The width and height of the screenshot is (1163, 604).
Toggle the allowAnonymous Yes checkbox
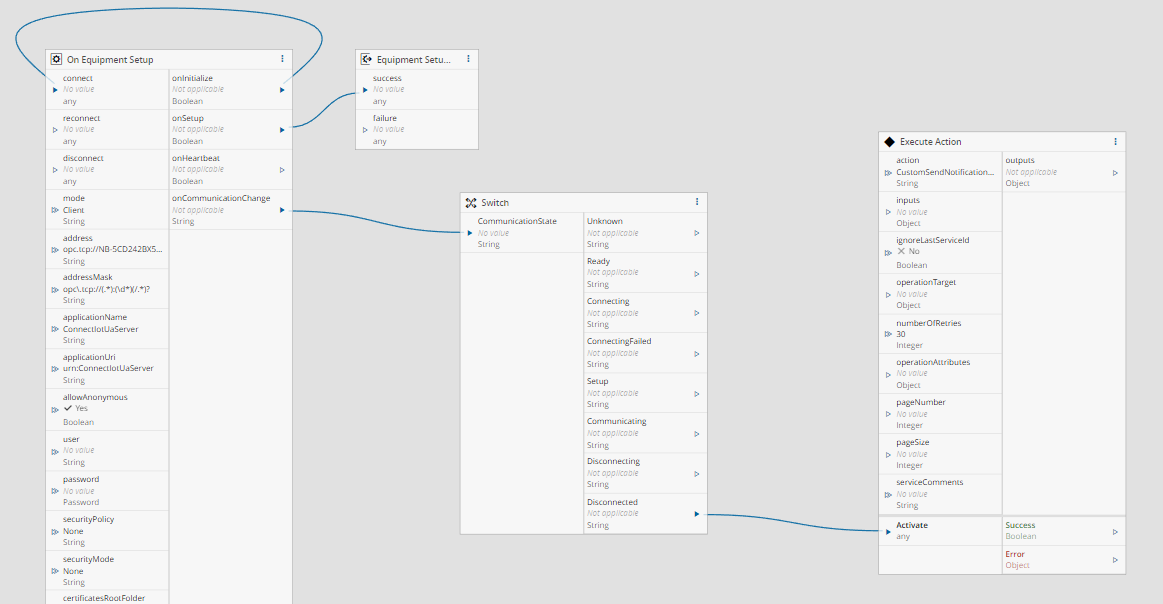[67, 408]
